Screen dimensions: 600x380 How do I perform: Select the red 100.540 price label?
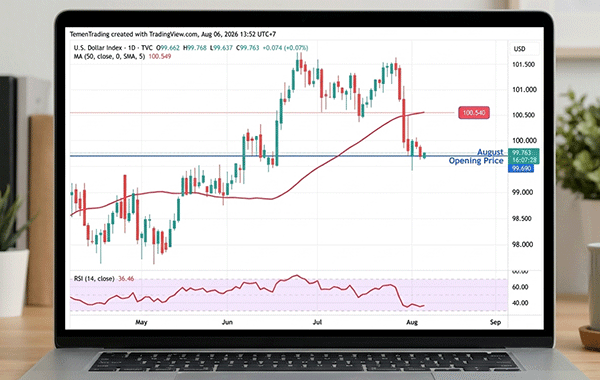click(x=474, y=113)
